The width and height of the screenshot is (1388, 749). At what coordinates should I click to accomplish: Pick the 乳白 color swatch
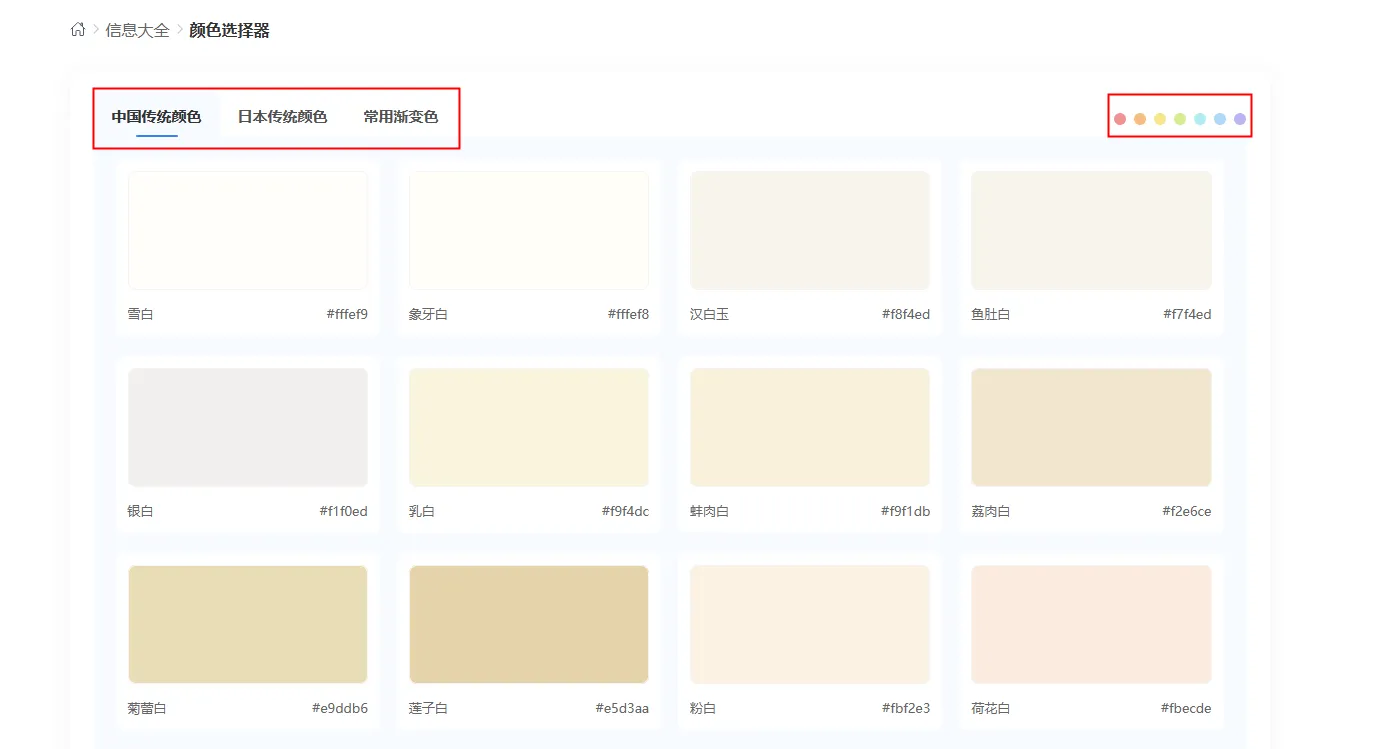(x=529, y=427)
